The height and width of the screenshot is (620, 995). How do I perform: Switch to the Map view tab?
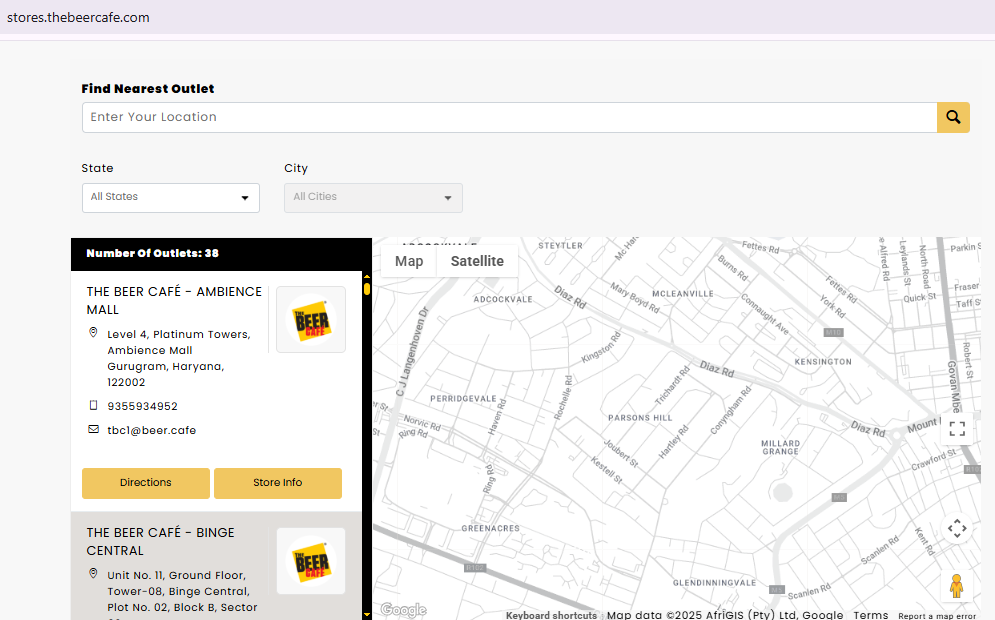[x=409, y=261]
